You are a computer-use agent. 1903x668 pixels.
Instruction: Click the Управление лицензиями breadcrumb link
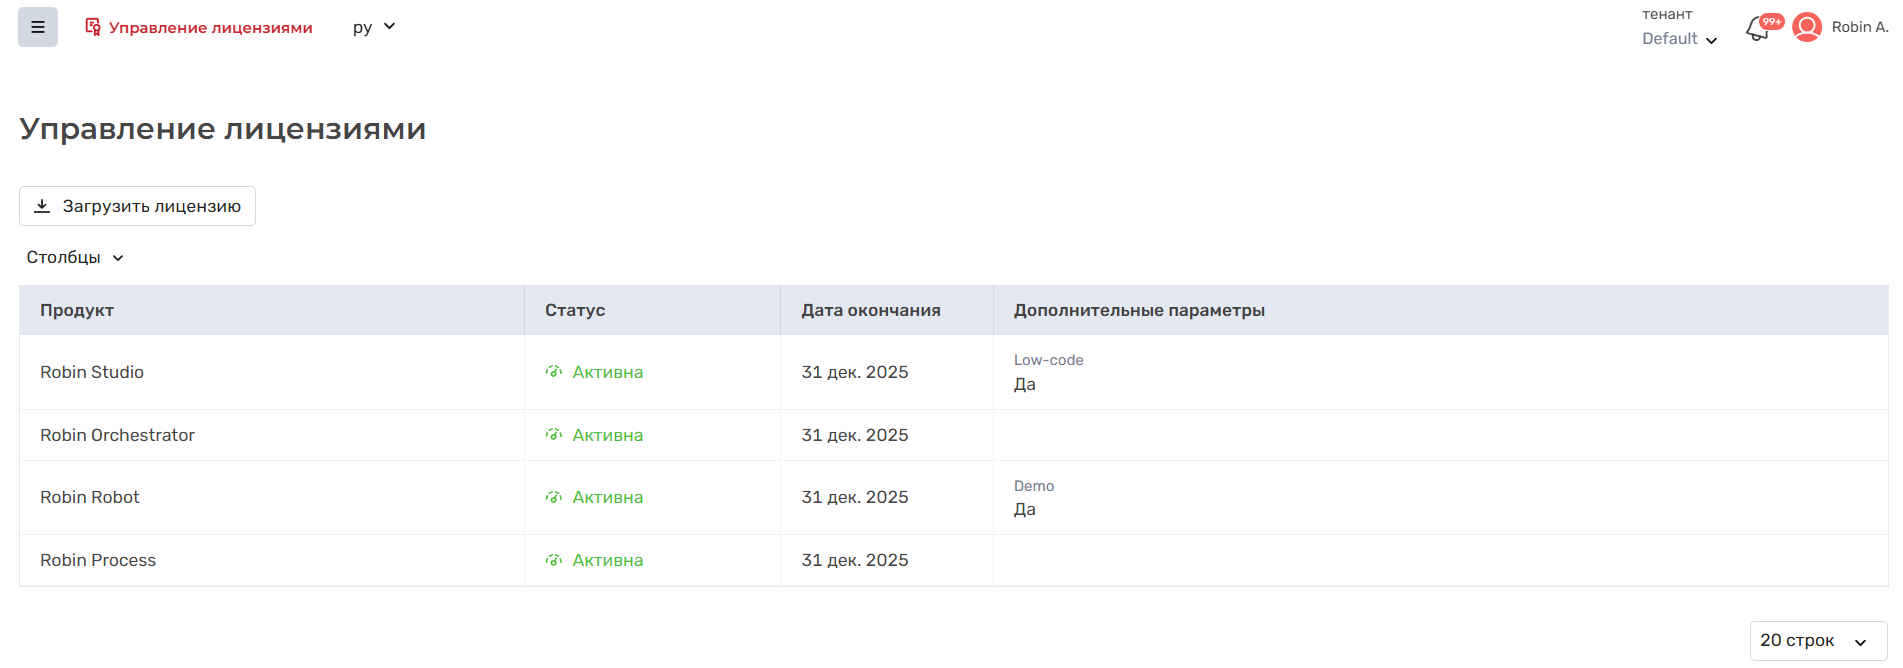[x=210, y=28]
